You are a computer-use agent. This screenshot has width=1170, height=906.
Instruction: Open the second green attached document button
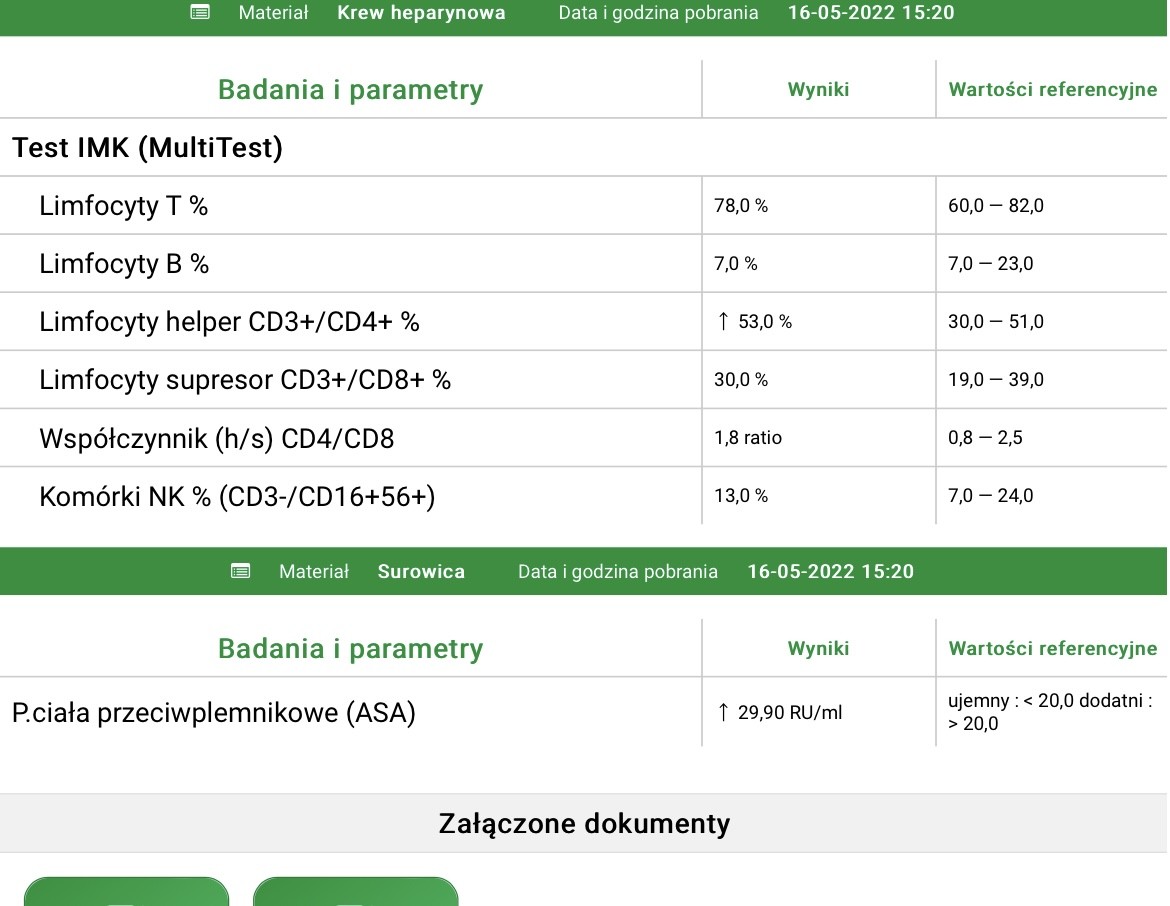tap(355, 892)
